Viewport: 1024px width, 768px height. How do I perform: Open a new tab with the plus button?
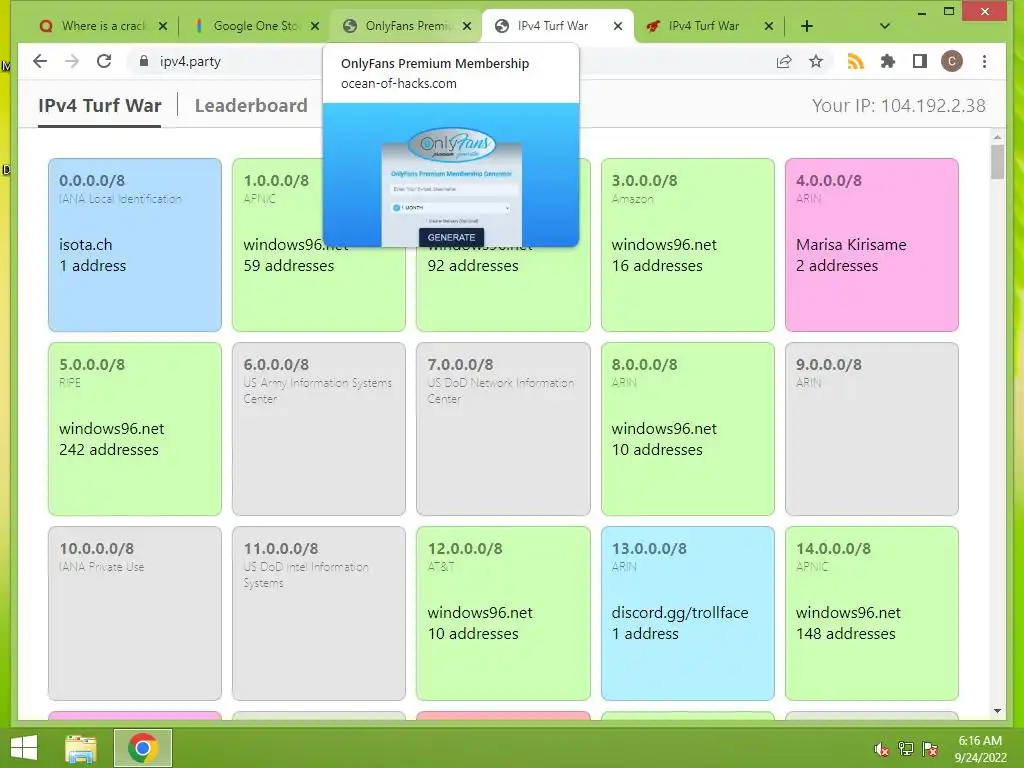click(x=807, y=26)
